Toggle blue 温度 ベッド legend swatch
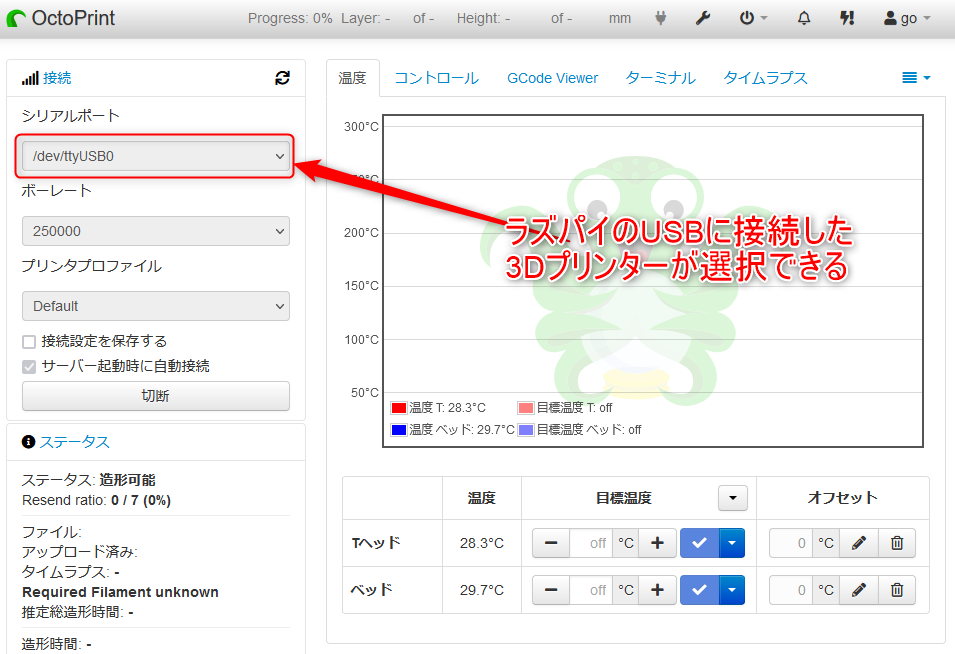The height and width of the screenshot is (654, 955). point(399,430)
